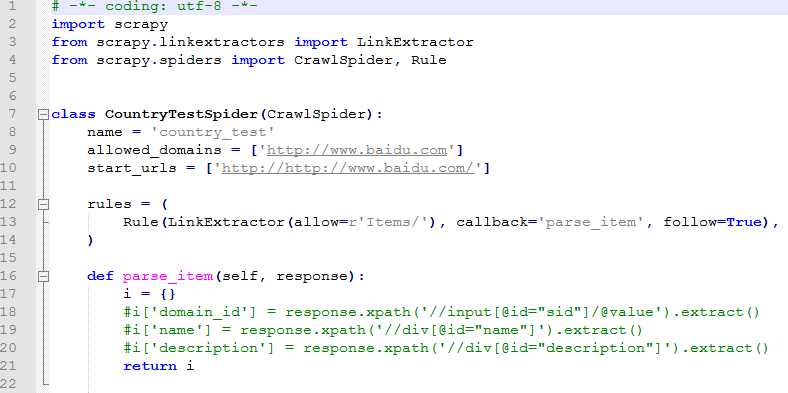The height and width of the screenshot is (393, 788).
Task: Click the commented i['name'] line
Action: point(382,330)
